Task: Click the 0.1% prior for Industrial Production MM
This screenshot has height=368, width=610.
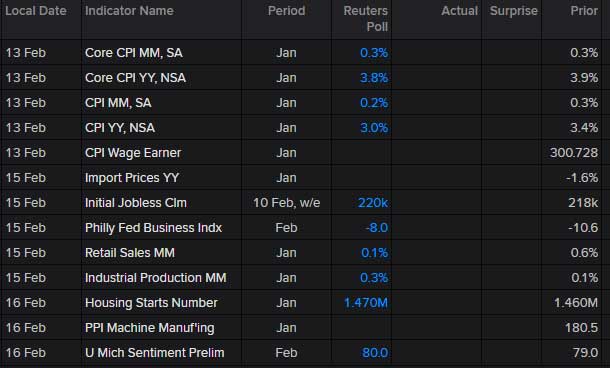Action: tap(584, 278)
